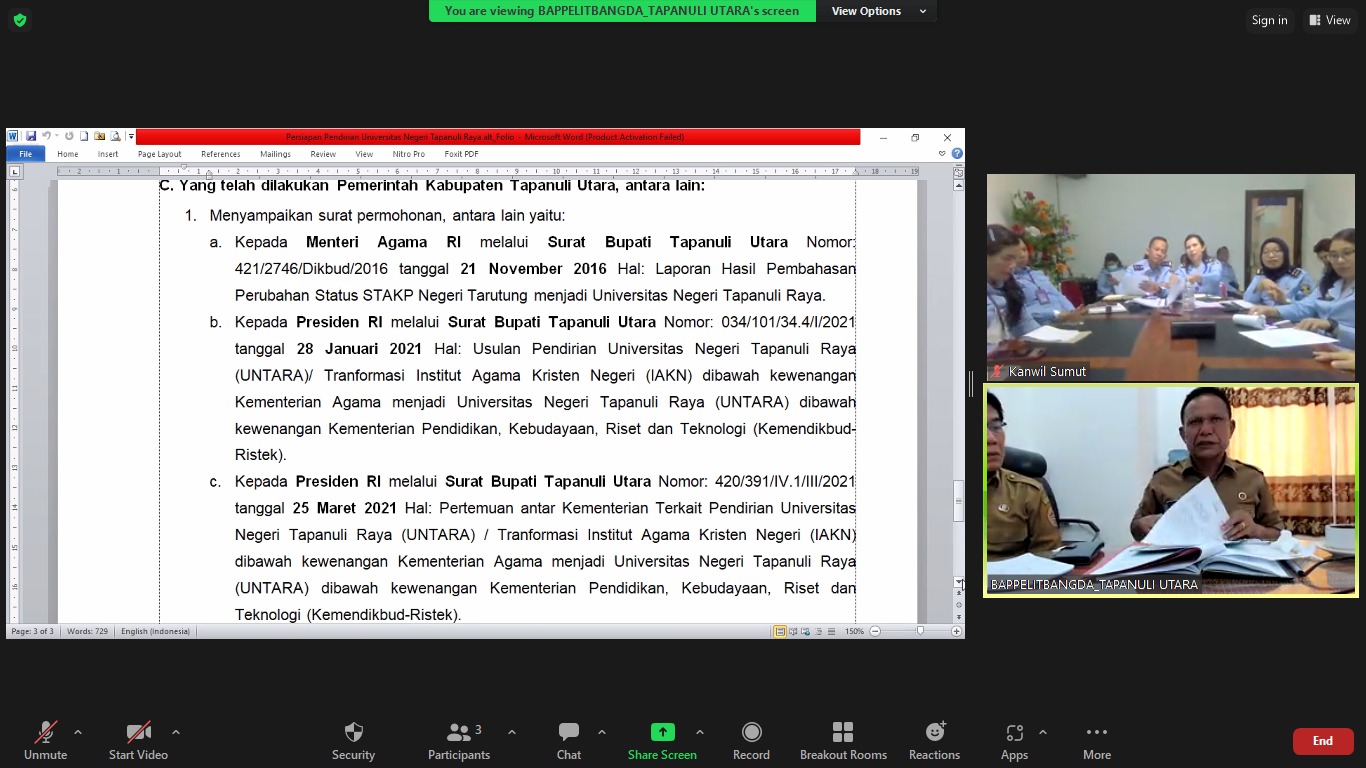The width and height of the screenshot is (1366, 768).
Task: Expand audio options arrow beside Unmute
Action: [78, 732]
